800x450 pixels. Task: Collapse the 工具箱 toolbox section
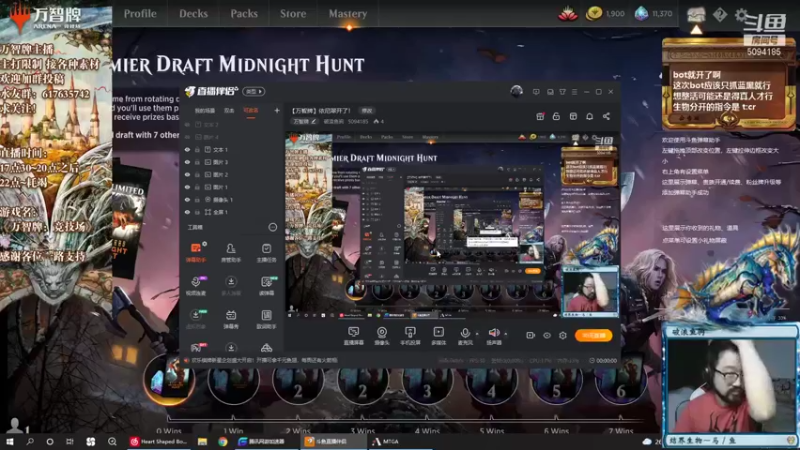pos(272,227)
